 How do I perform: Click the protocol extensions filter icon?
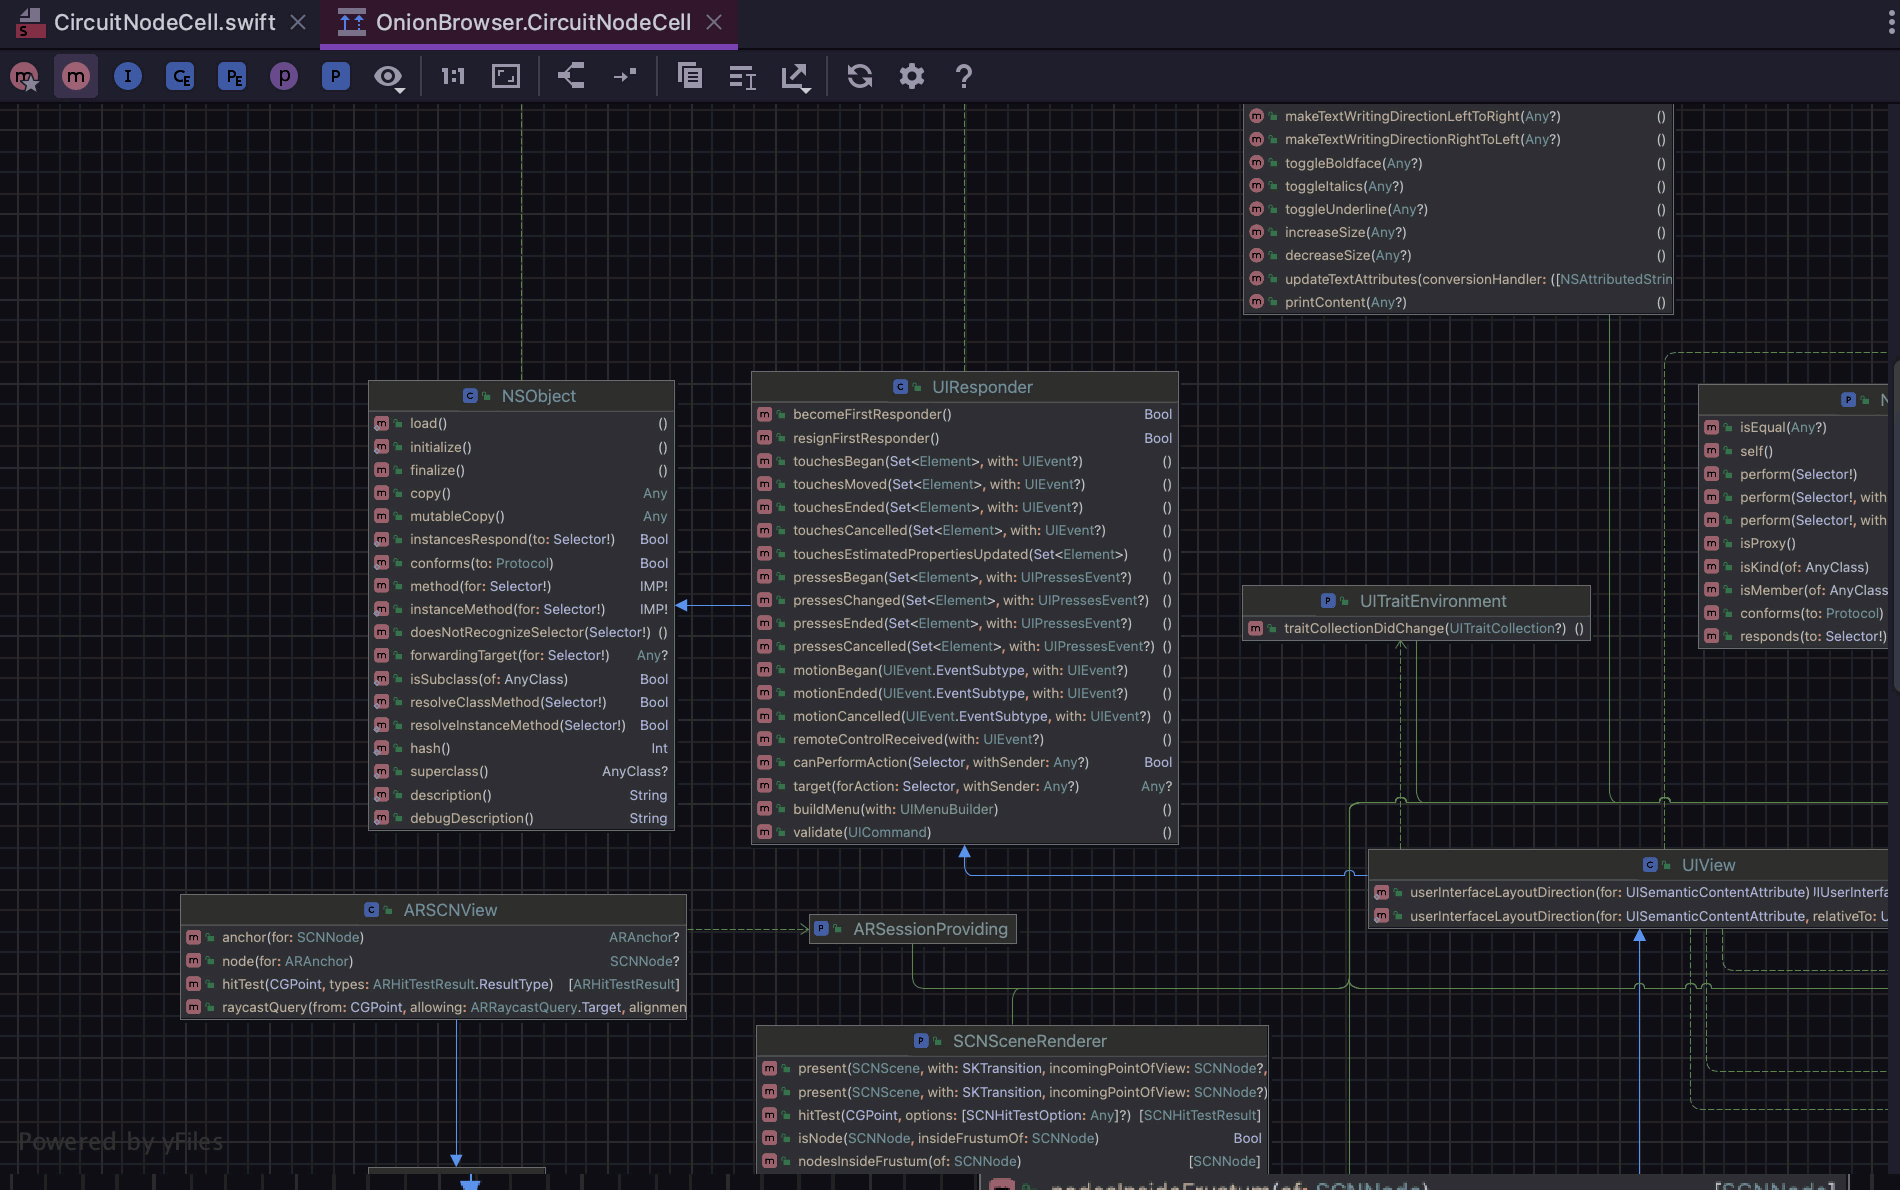pyautogui.click(x=232, y=76)
